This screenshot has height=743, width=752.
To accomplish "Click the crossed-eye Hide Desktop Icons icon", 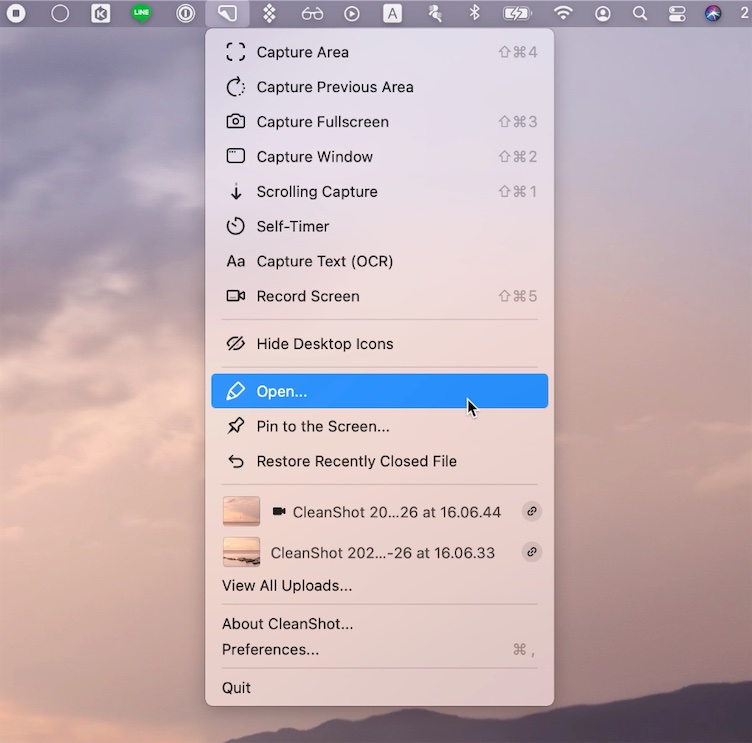I will [235, 343].
